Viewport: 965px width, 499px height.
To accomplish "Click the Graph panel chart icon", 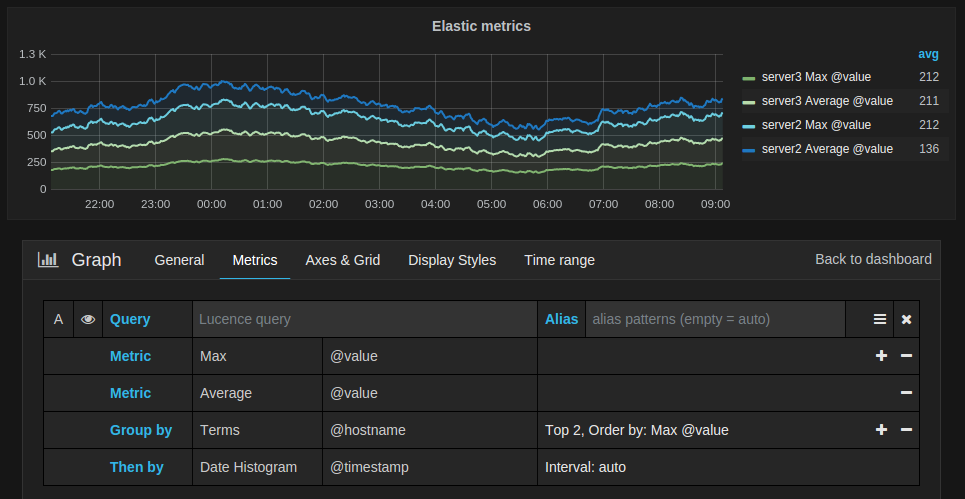I will pos(48,260).
